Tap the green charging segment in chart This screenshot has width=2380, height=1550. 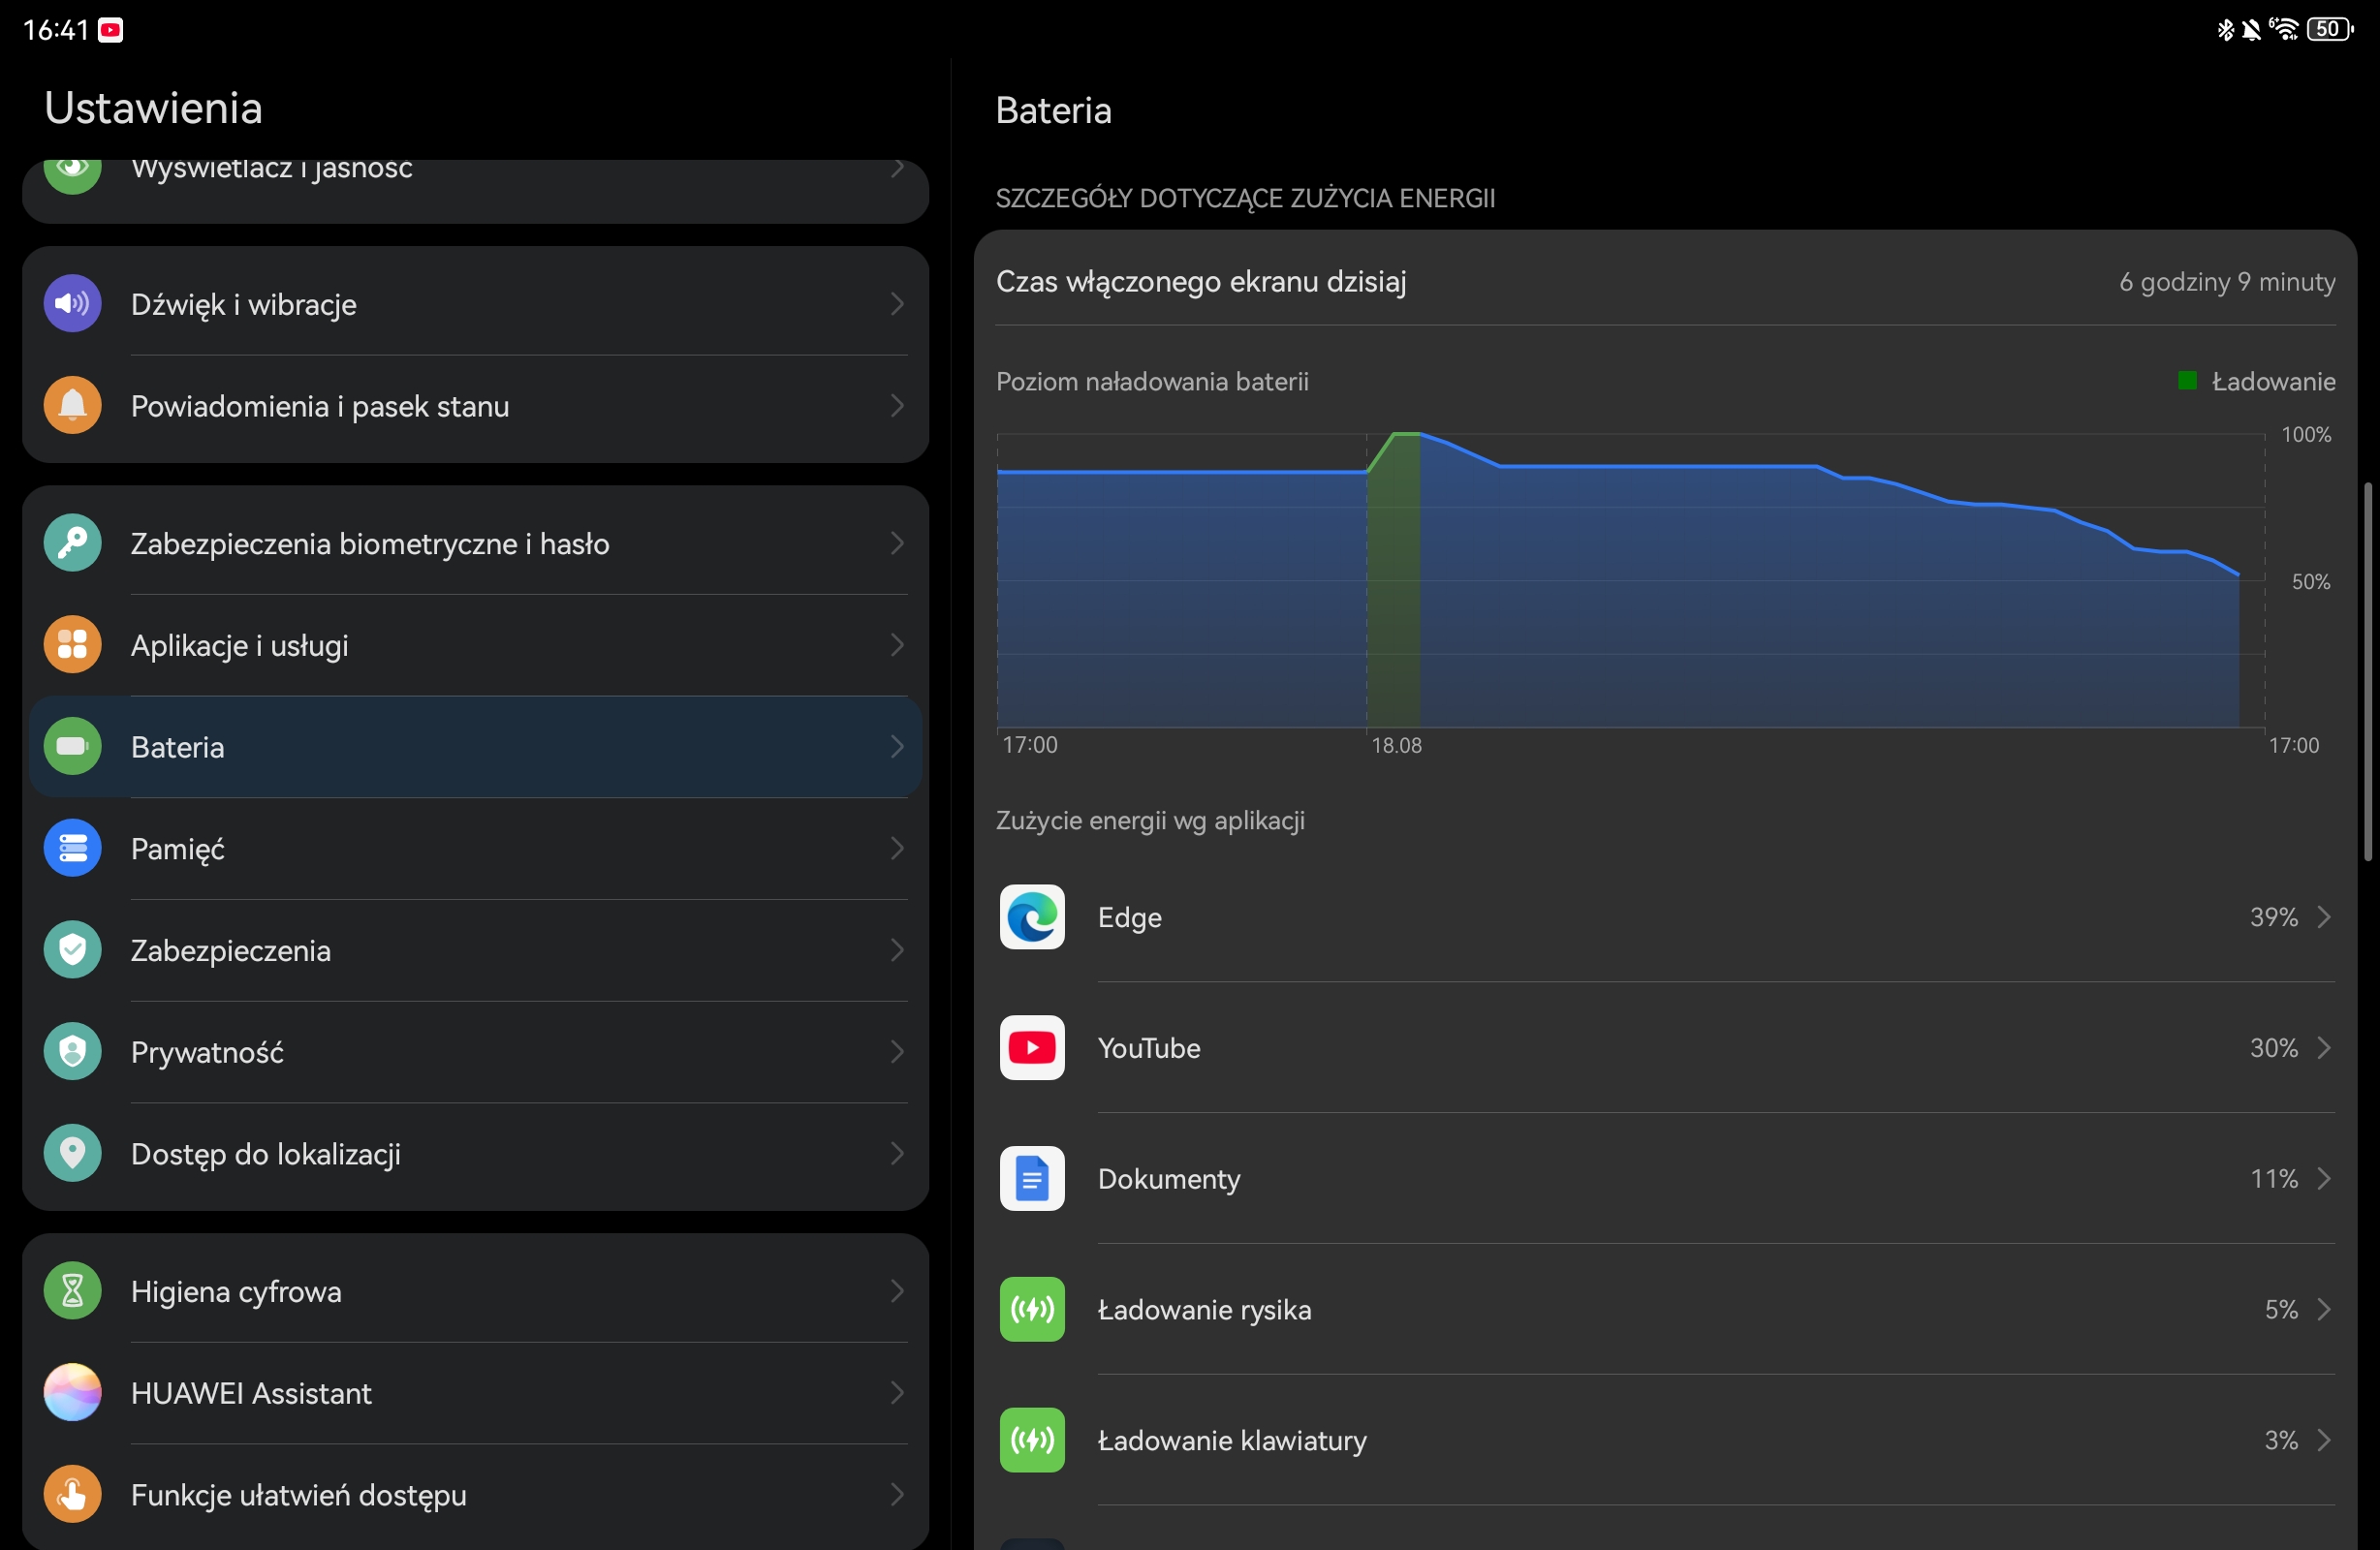pyautogui.click(x=1393, y=580)
